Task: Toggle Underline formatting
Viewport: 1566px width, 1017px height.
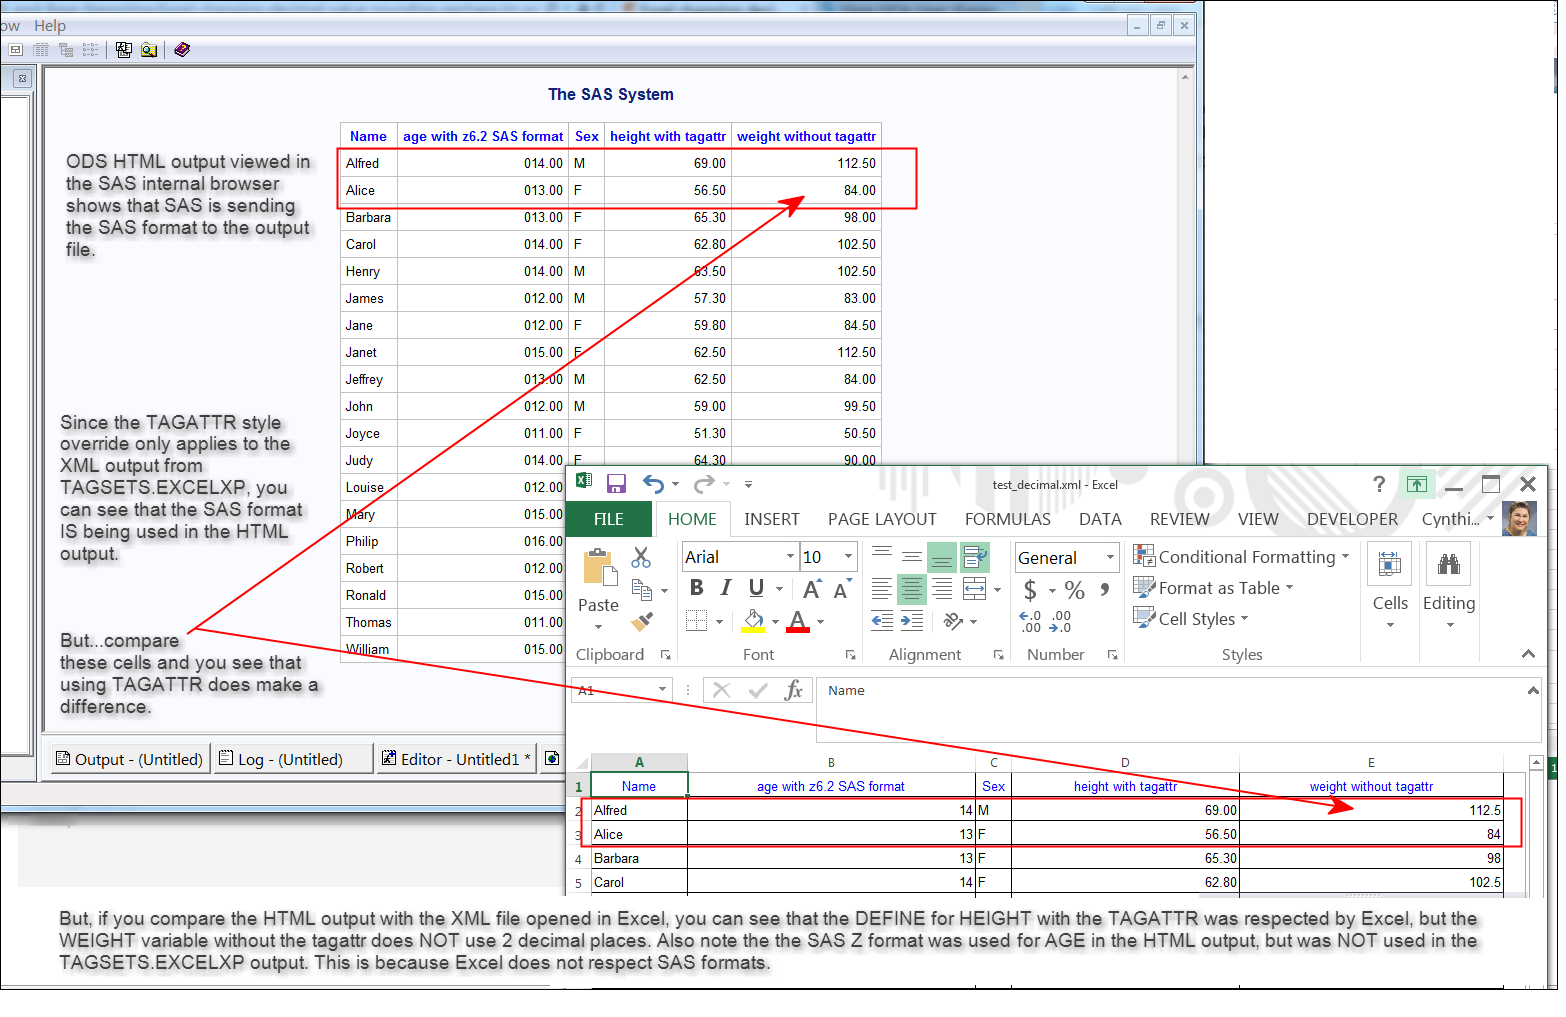Action: (x=756, y=588)
